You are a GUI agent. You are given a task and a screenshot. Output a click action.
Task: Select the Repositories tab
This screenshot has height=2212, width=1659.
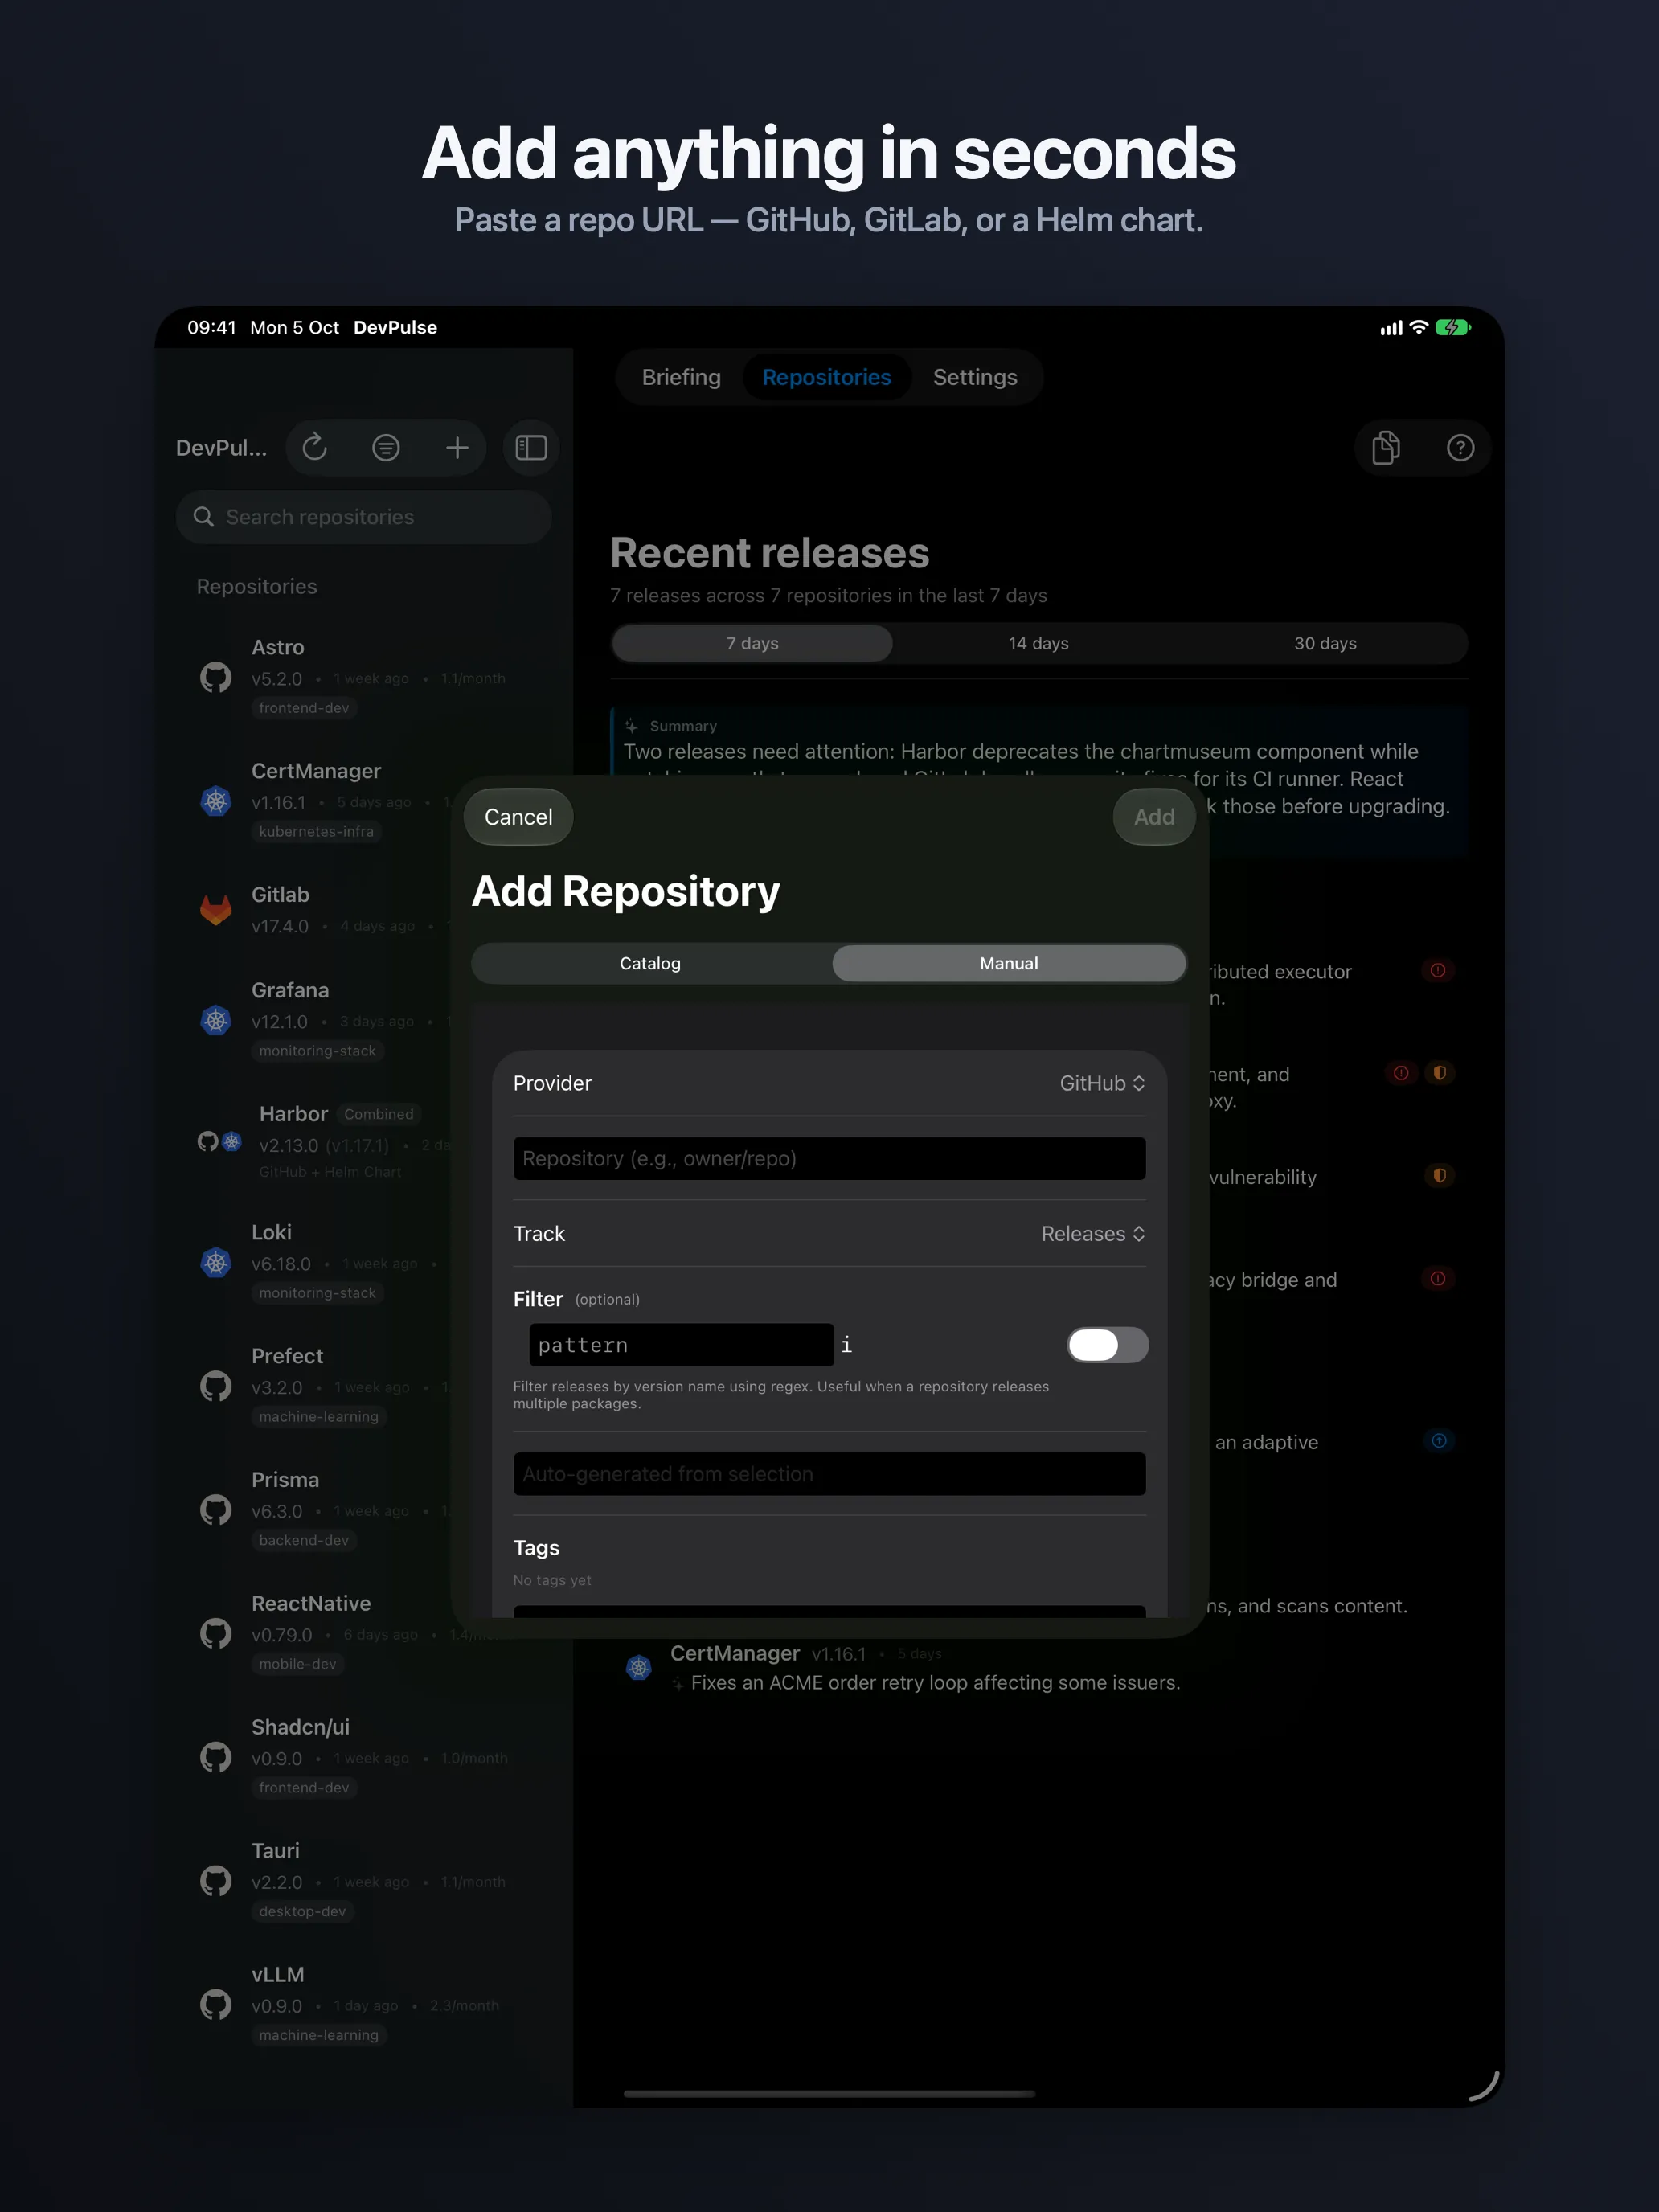tap(826, 377)
